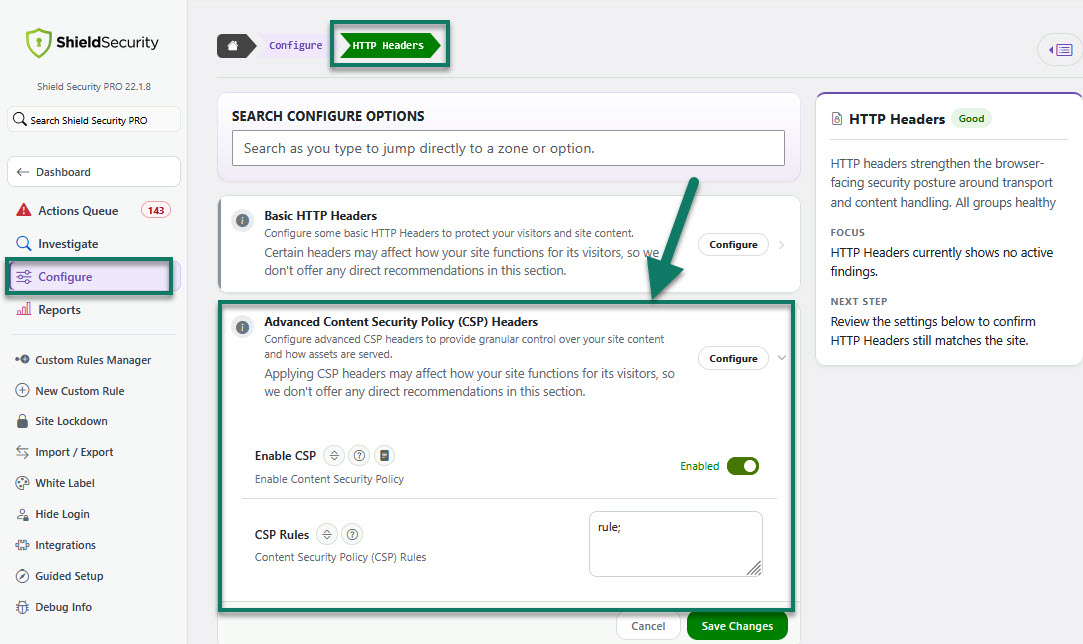
Task: Open the CSP Rules help question icon
Action: pos(352,534)
